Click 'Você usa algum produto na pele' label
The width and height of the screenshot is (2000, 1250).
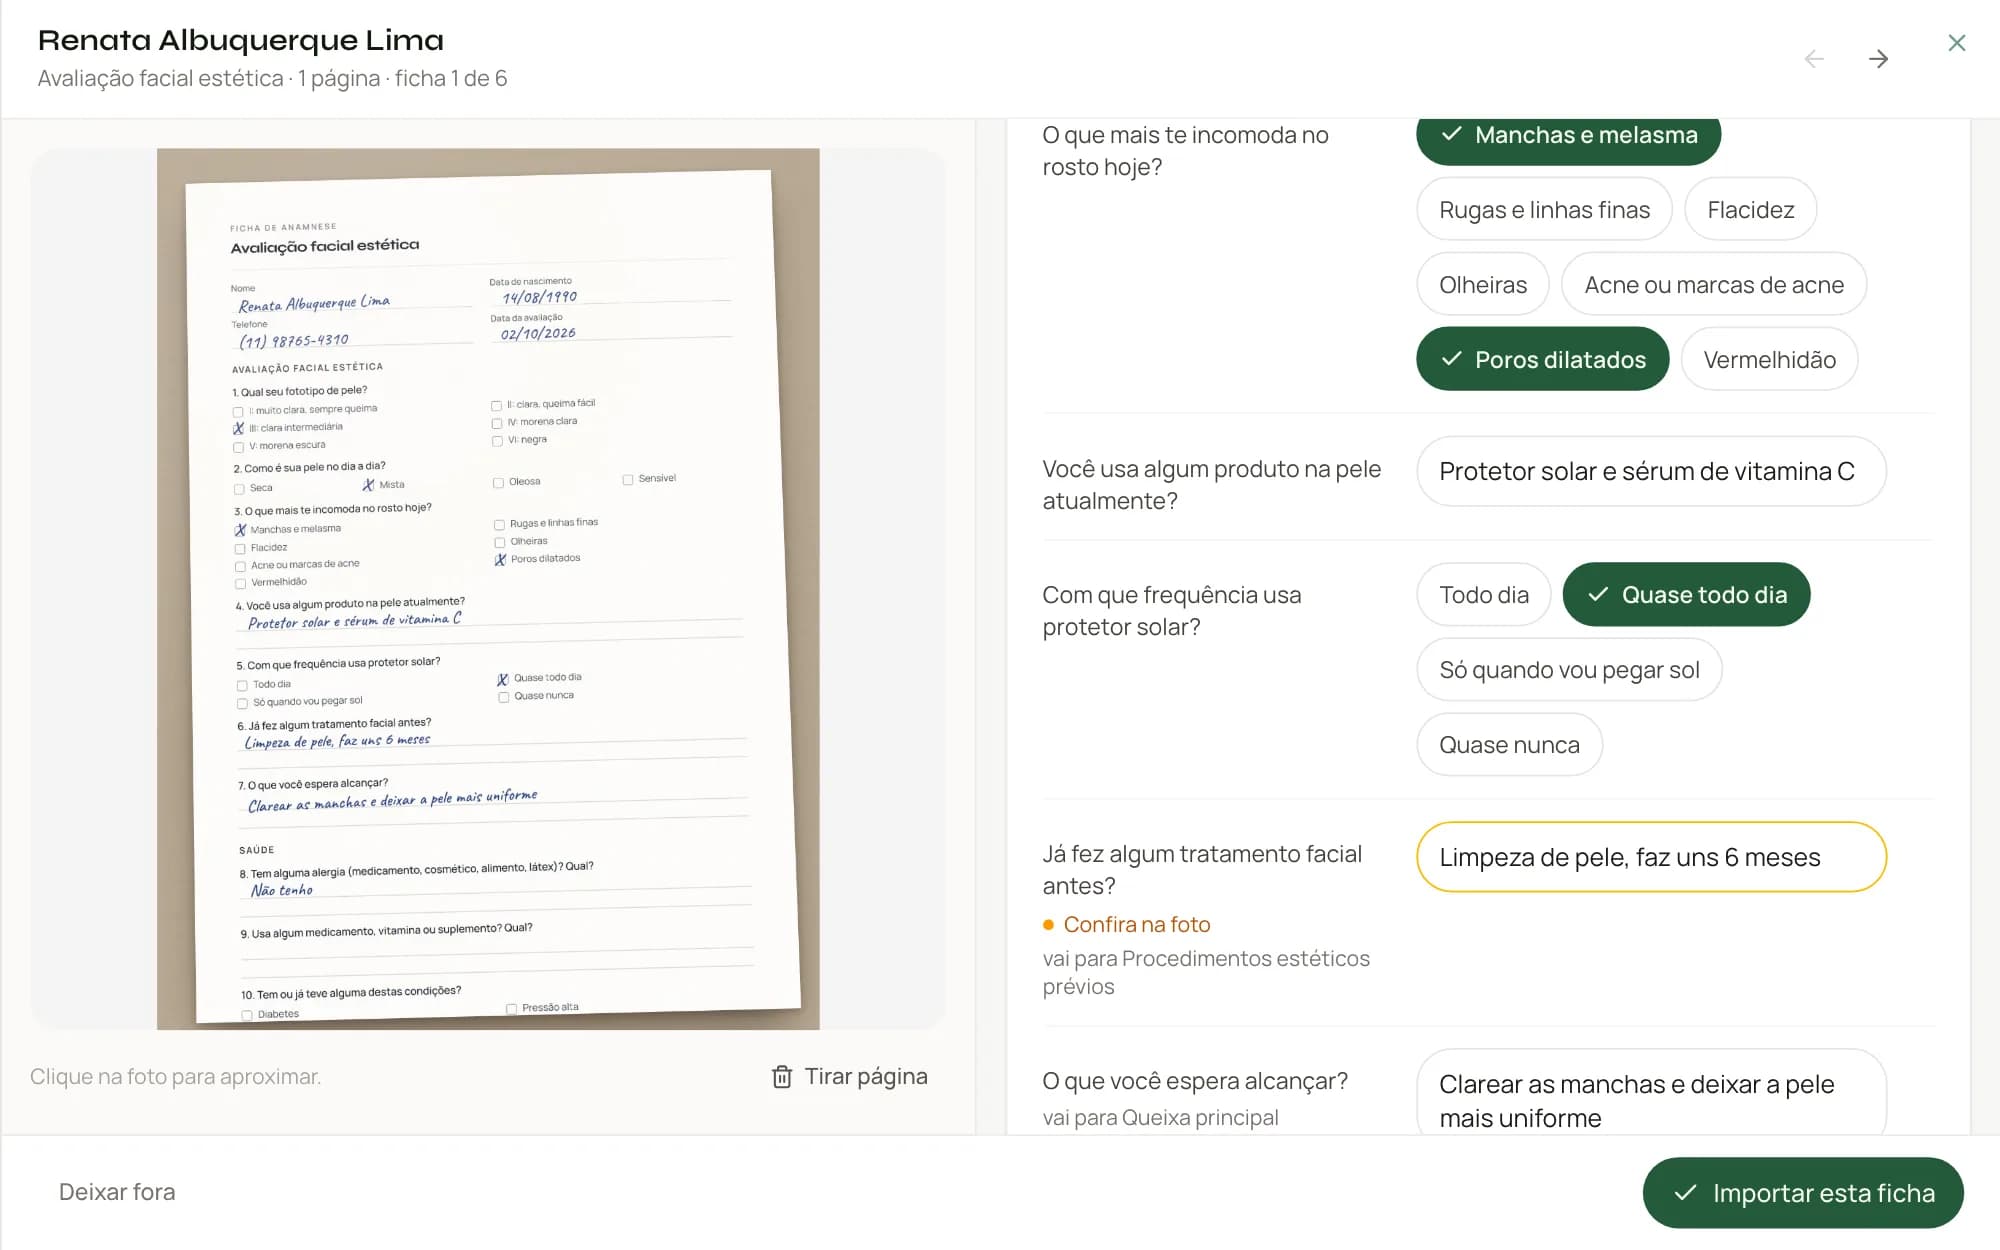tap(1212, 485)
